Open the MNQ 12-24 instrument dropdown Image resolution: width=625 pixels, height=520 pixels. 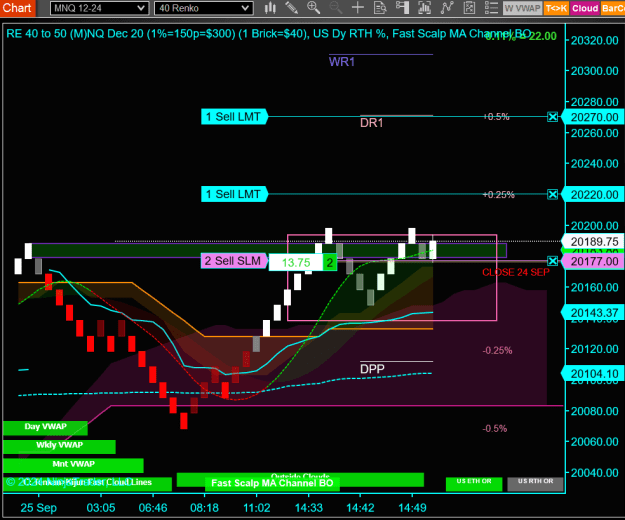pyautogui.click(x=99, y=8)
